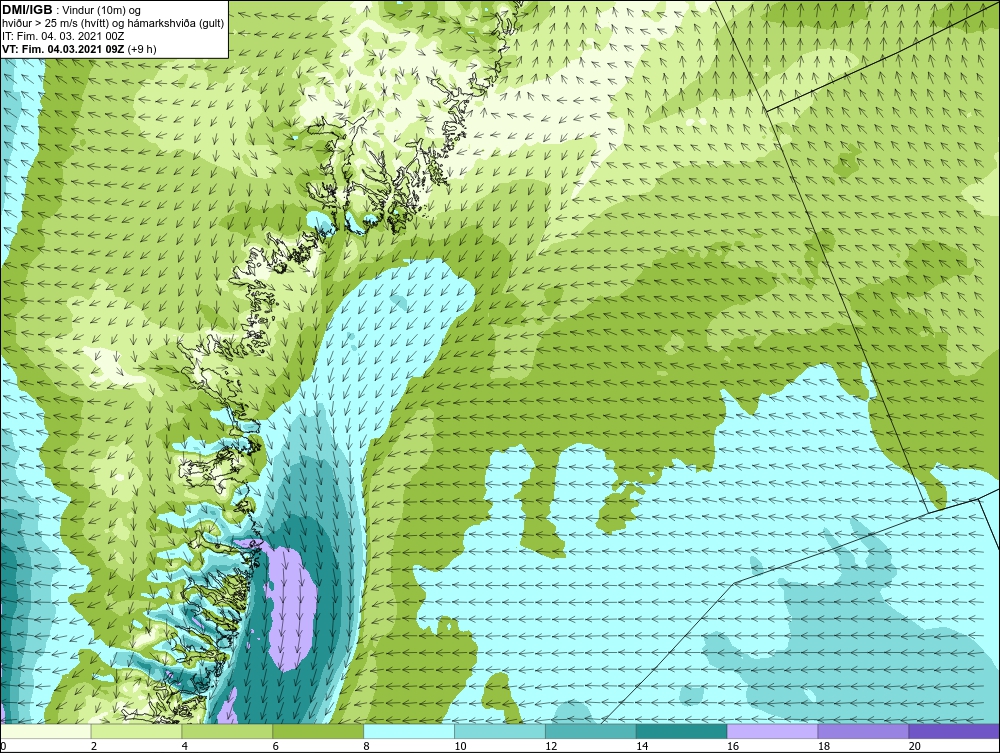Click the legend scale label '4'
Viewport: 1000px width, 753px height.
[x=184, y=746]
